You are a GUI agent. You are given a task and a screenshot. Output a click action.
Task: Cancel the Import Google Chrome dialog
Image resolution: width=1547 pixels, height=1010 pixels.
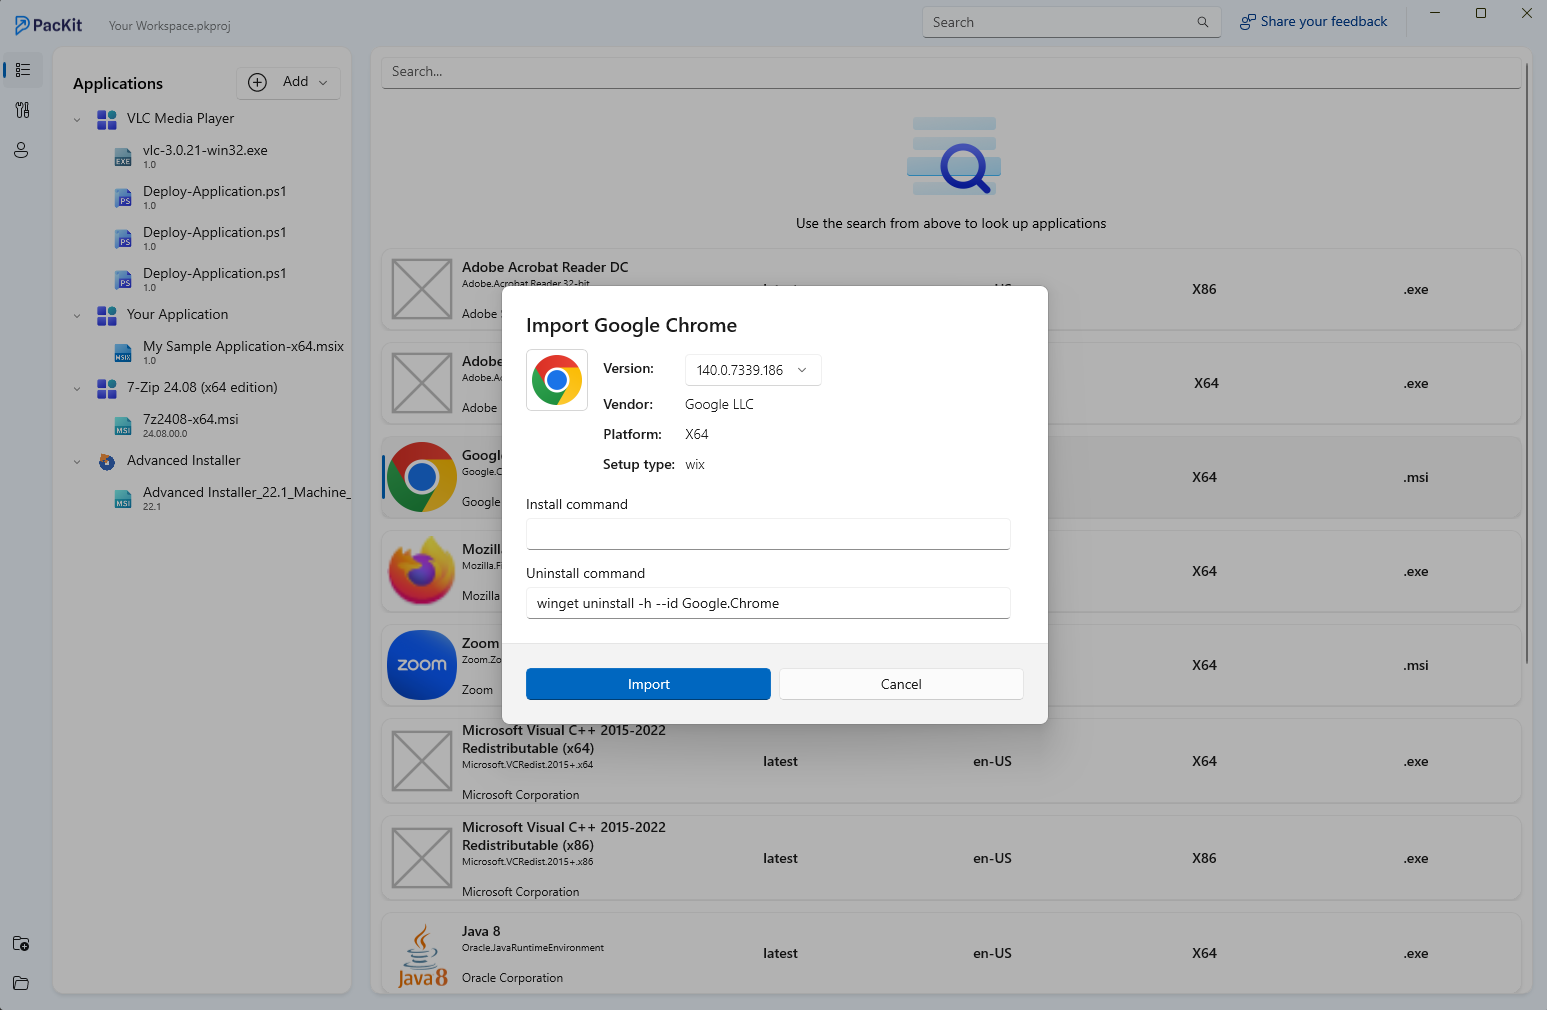pyautogui.click(x=899, y=684)
